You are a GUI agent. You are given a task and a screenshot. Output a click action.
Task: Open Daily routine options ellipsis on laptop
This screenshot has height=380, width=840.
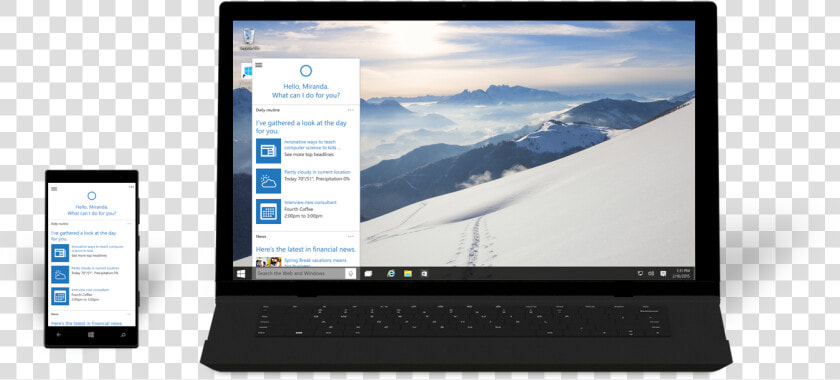350,110
